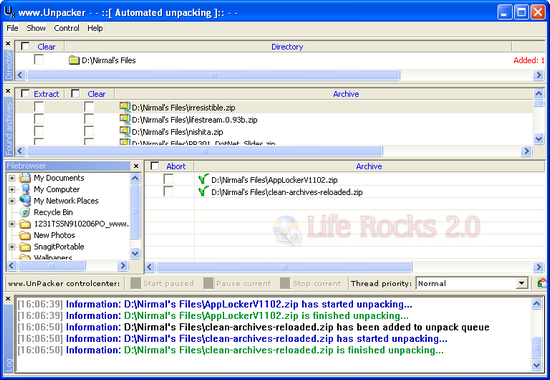Screen dimensions: 550x380
Task: Click Filebrowser horizontal scroll right arrow
Action: tap(123, 265)
